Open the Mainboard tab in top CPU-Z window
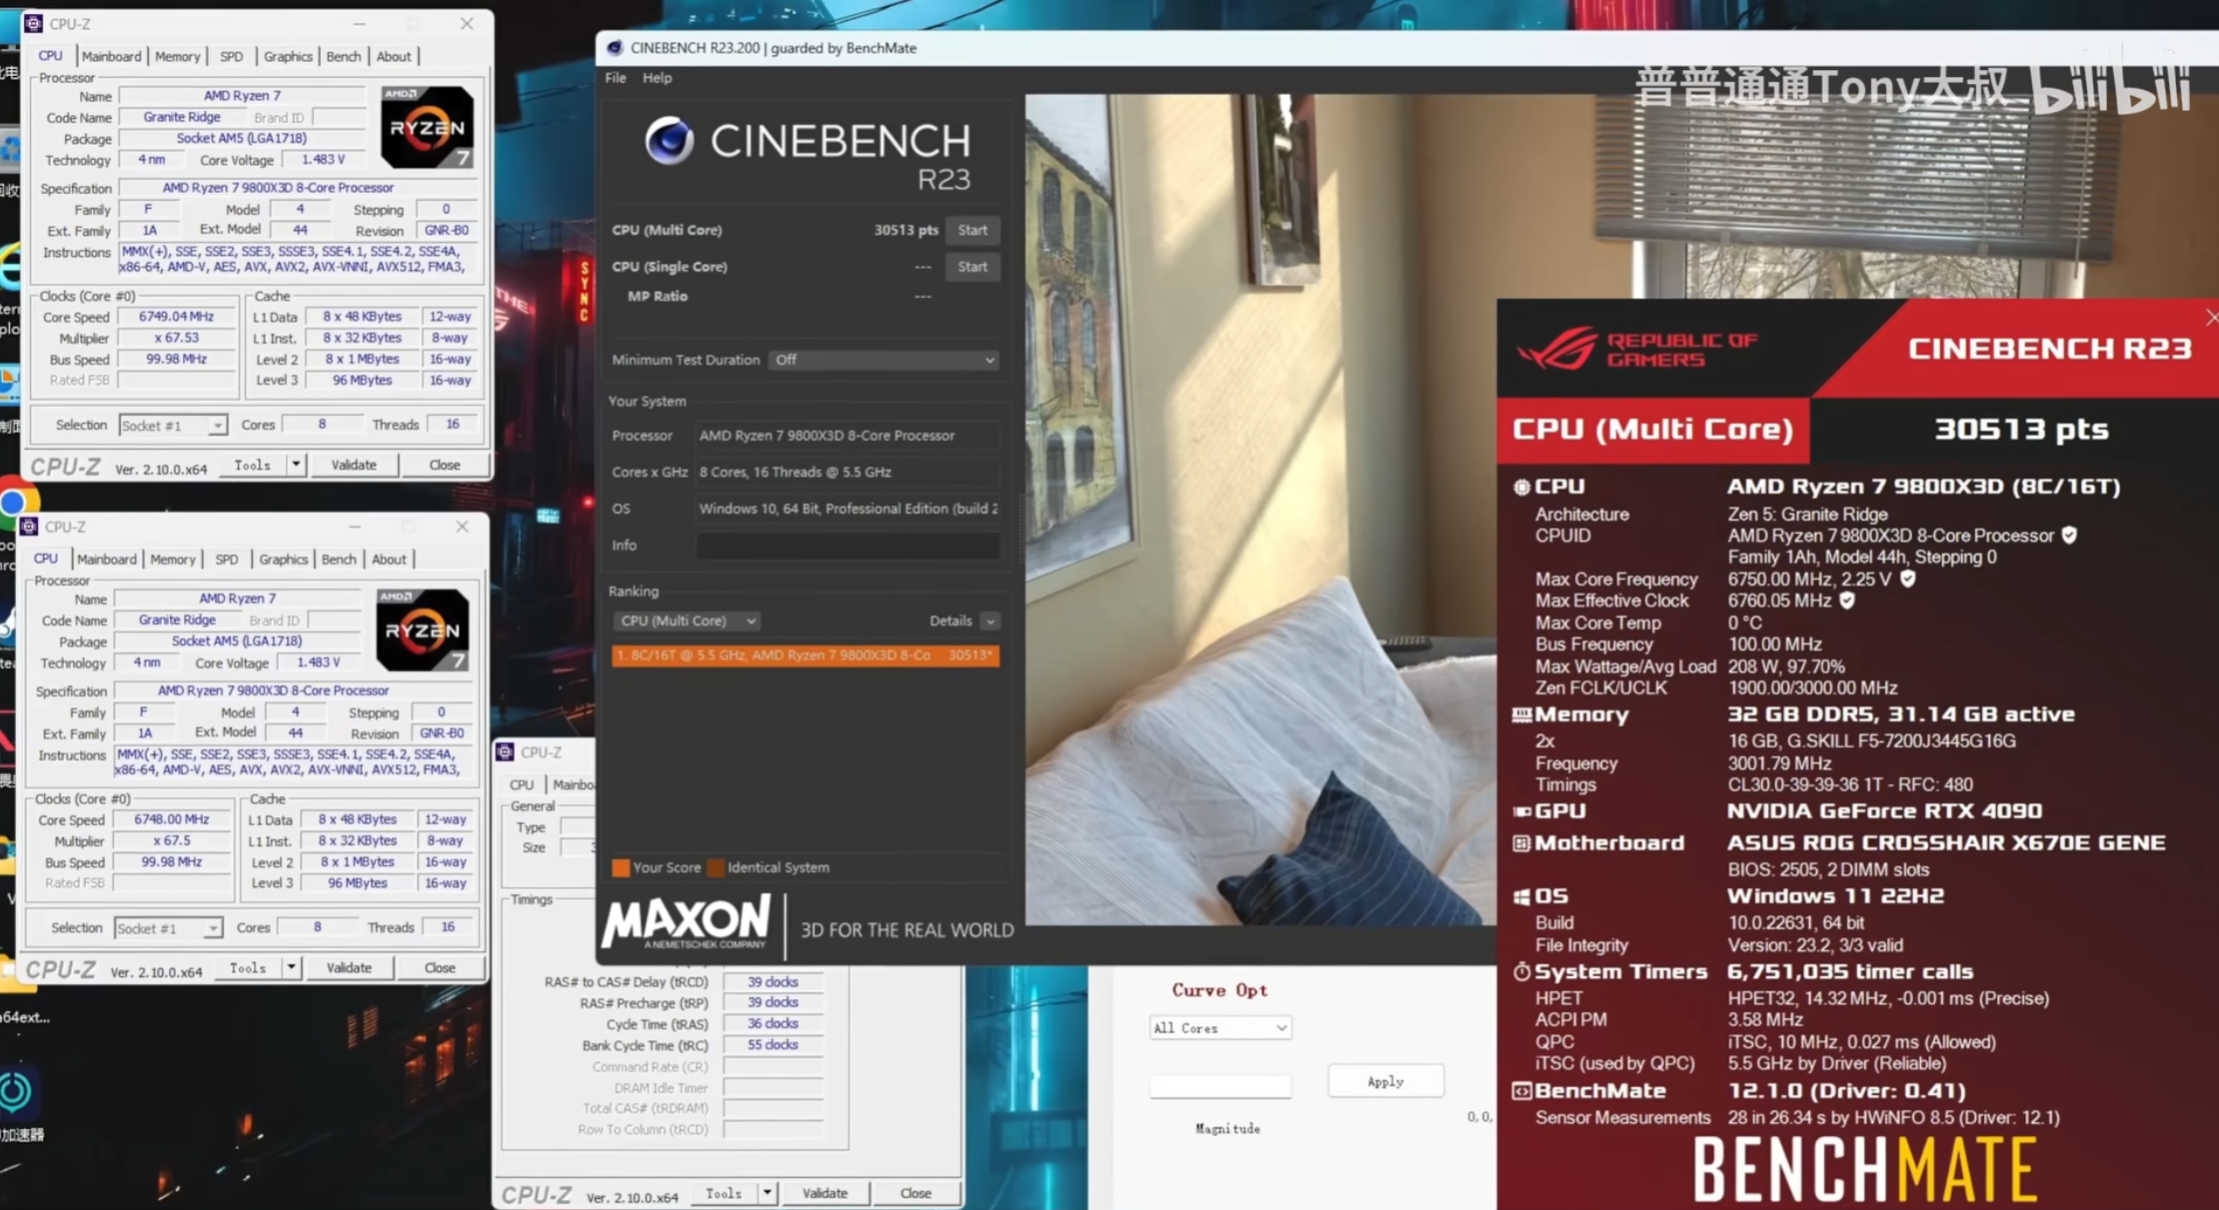The width and height of the screenshot is (2219, 1210). point(111,57)
